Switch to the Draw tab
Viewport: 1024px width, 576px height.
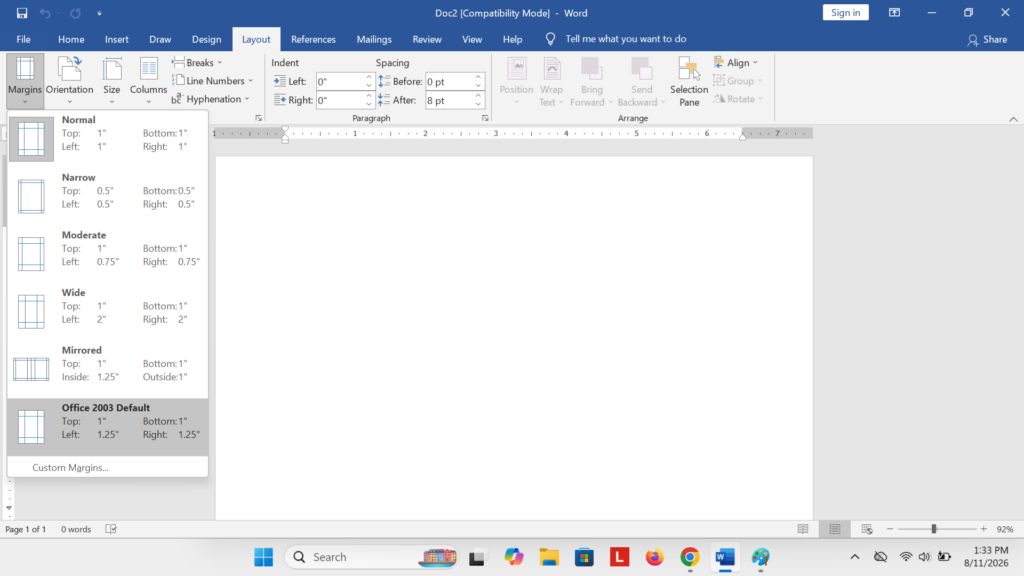tap(160, 39)
